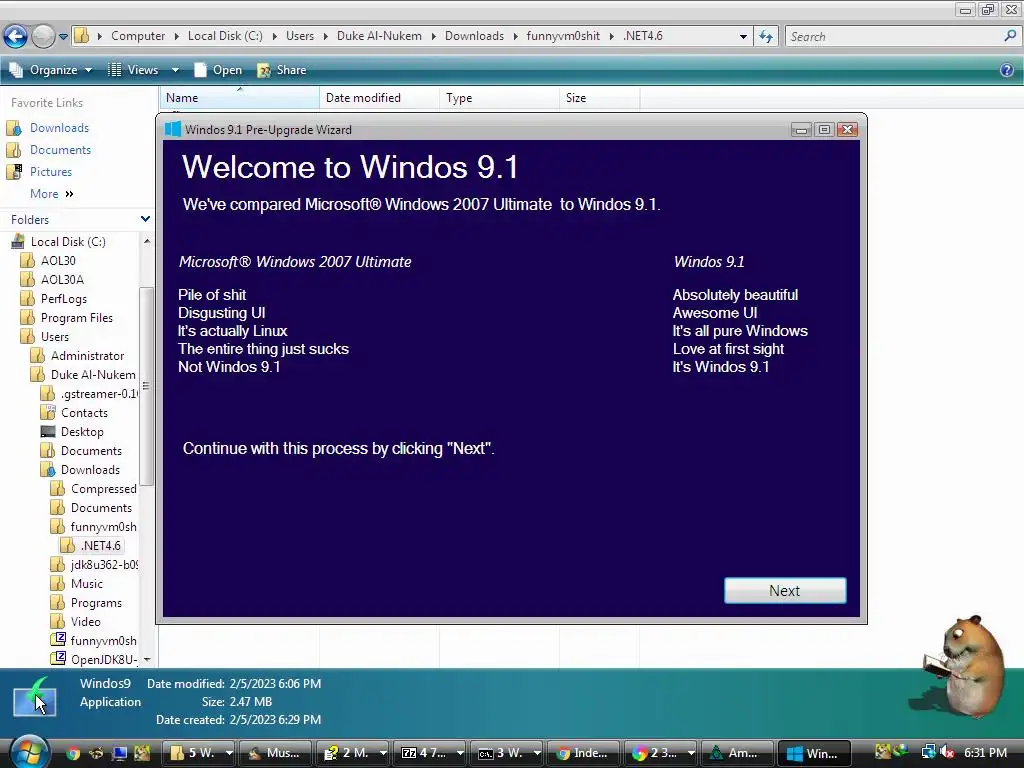Screen dimensions: 1024x768
Task: Click the Forward navigation arrow in Explorer
Action: coord(43,36)
